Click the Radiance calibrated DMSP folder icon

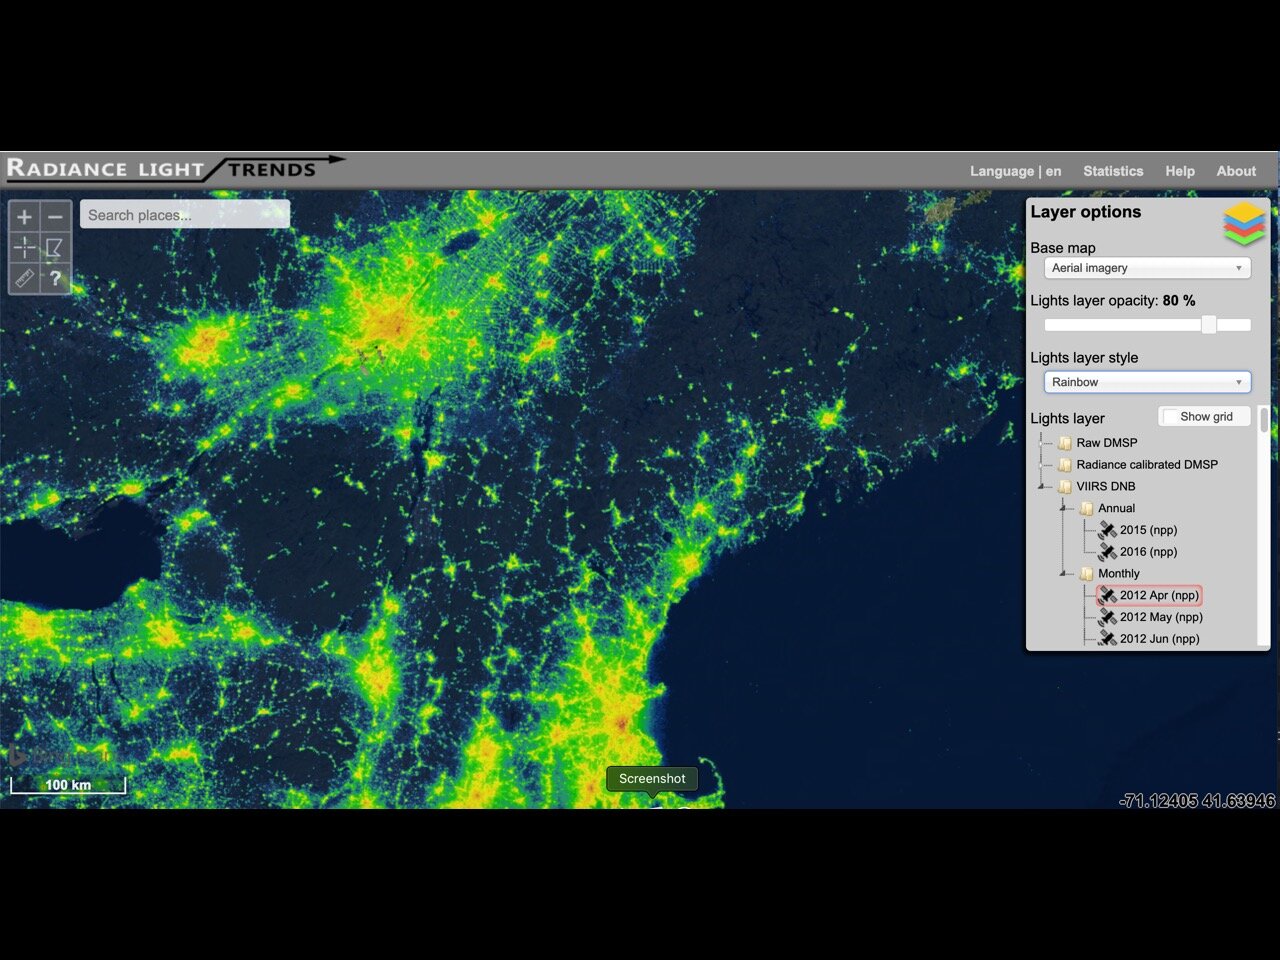click(1065, 465)
